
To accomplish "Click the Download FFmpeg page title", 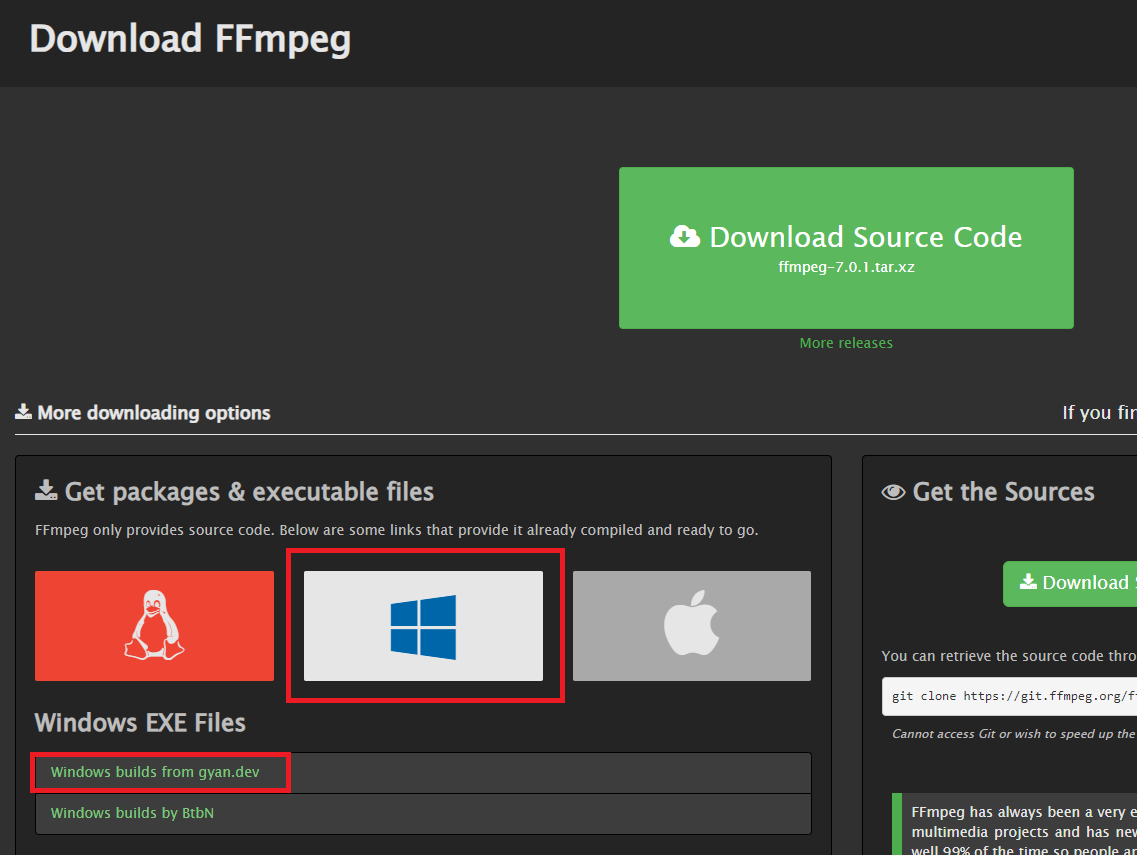I will (x=190, y=40).
